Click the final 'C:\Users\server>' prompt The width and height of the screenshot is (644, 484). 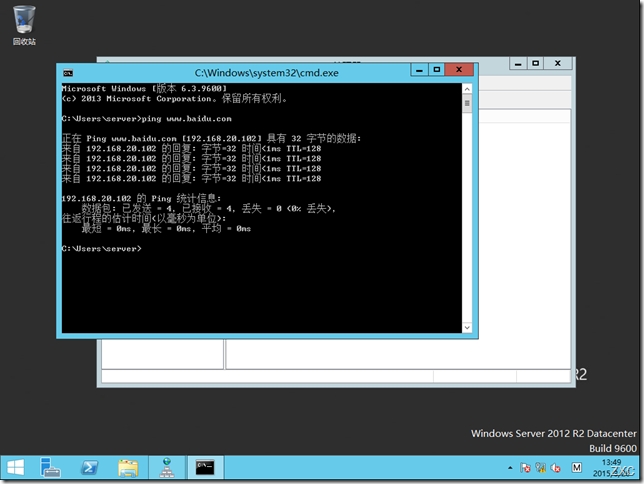pos(101,249)
